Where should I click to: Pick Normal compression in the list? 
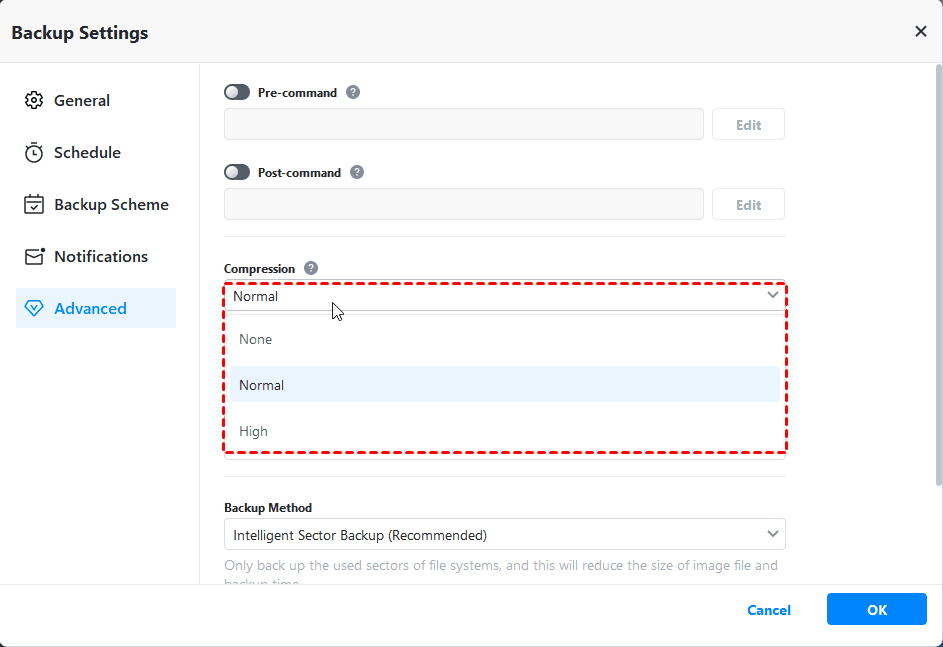(262, 386)
